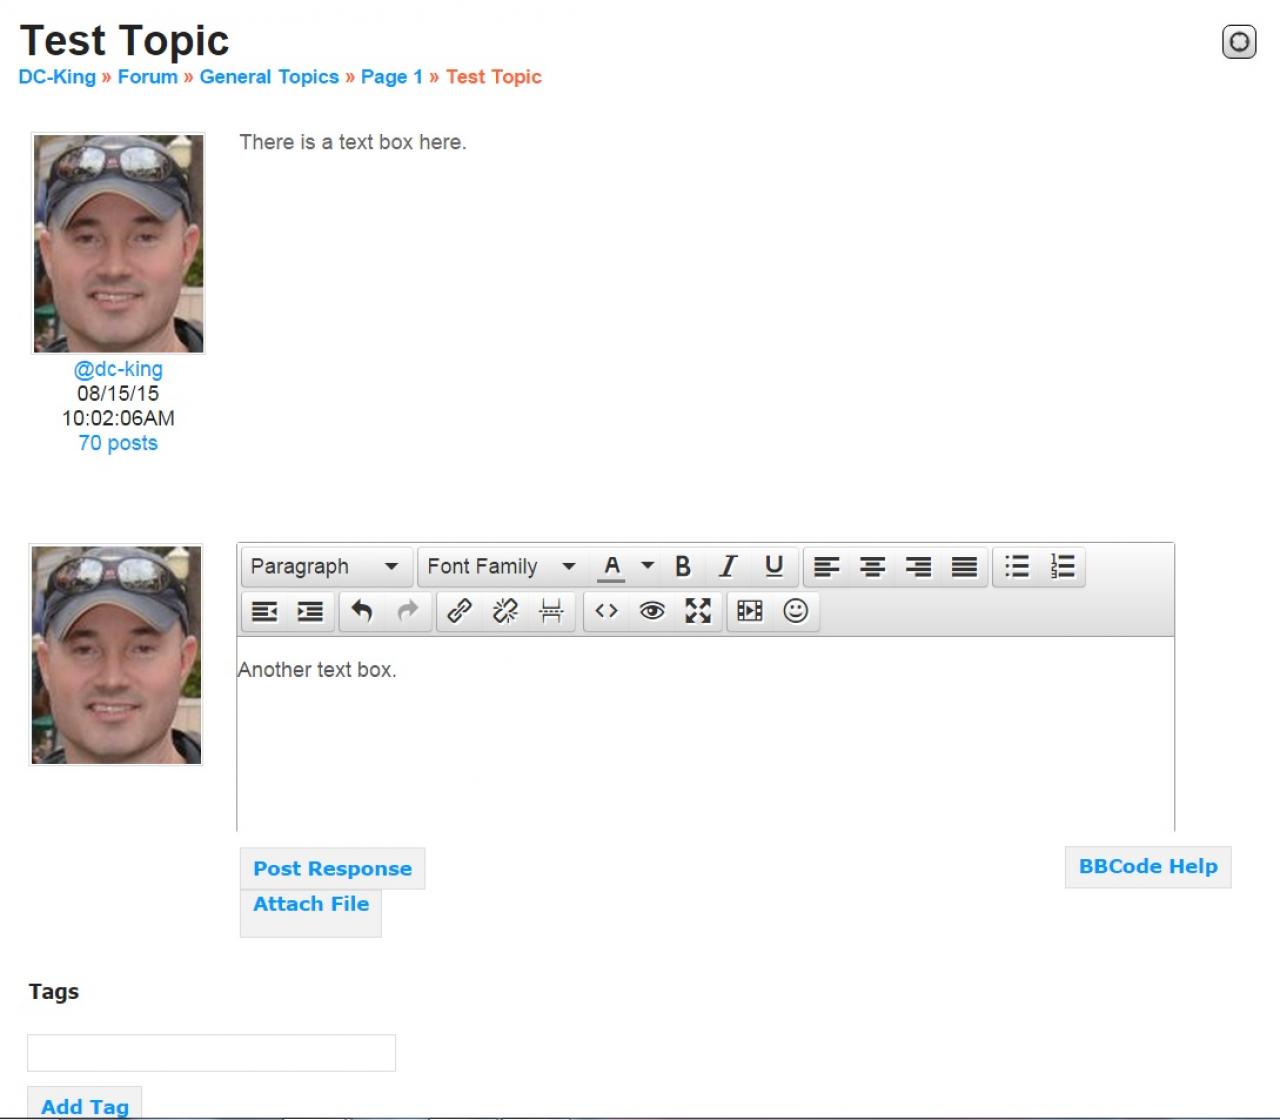Viewport: 1280px width, 1120px height.
Task: Click the Test Topic breadcrumb text
Action: pos(494,77)
